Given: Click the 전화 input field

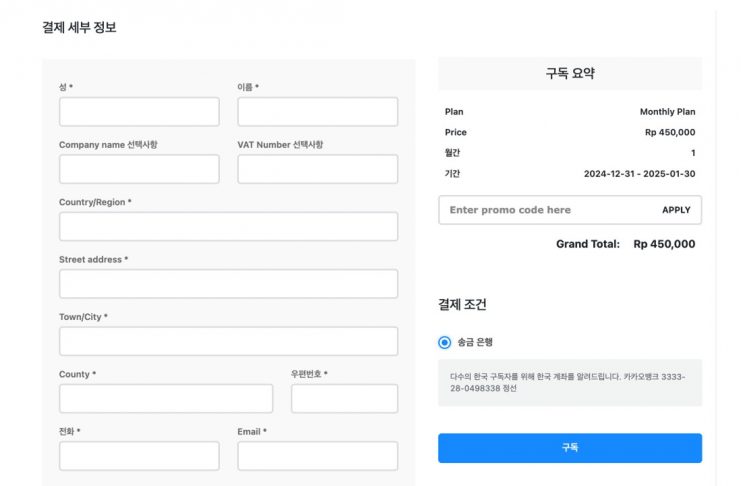Looking at the screenshot, I should click(x=139, y=456).
